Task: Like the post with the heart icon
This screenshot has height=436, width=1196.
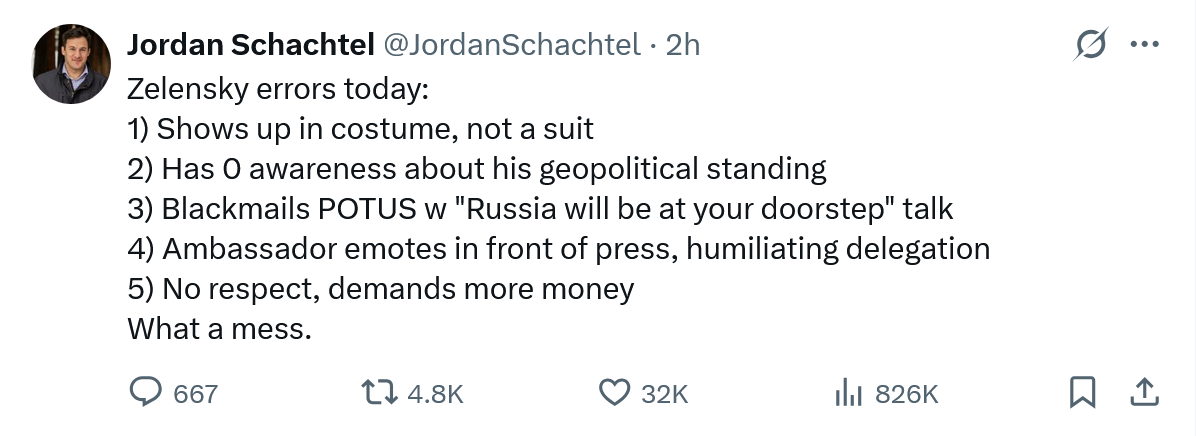Action: 613,393
